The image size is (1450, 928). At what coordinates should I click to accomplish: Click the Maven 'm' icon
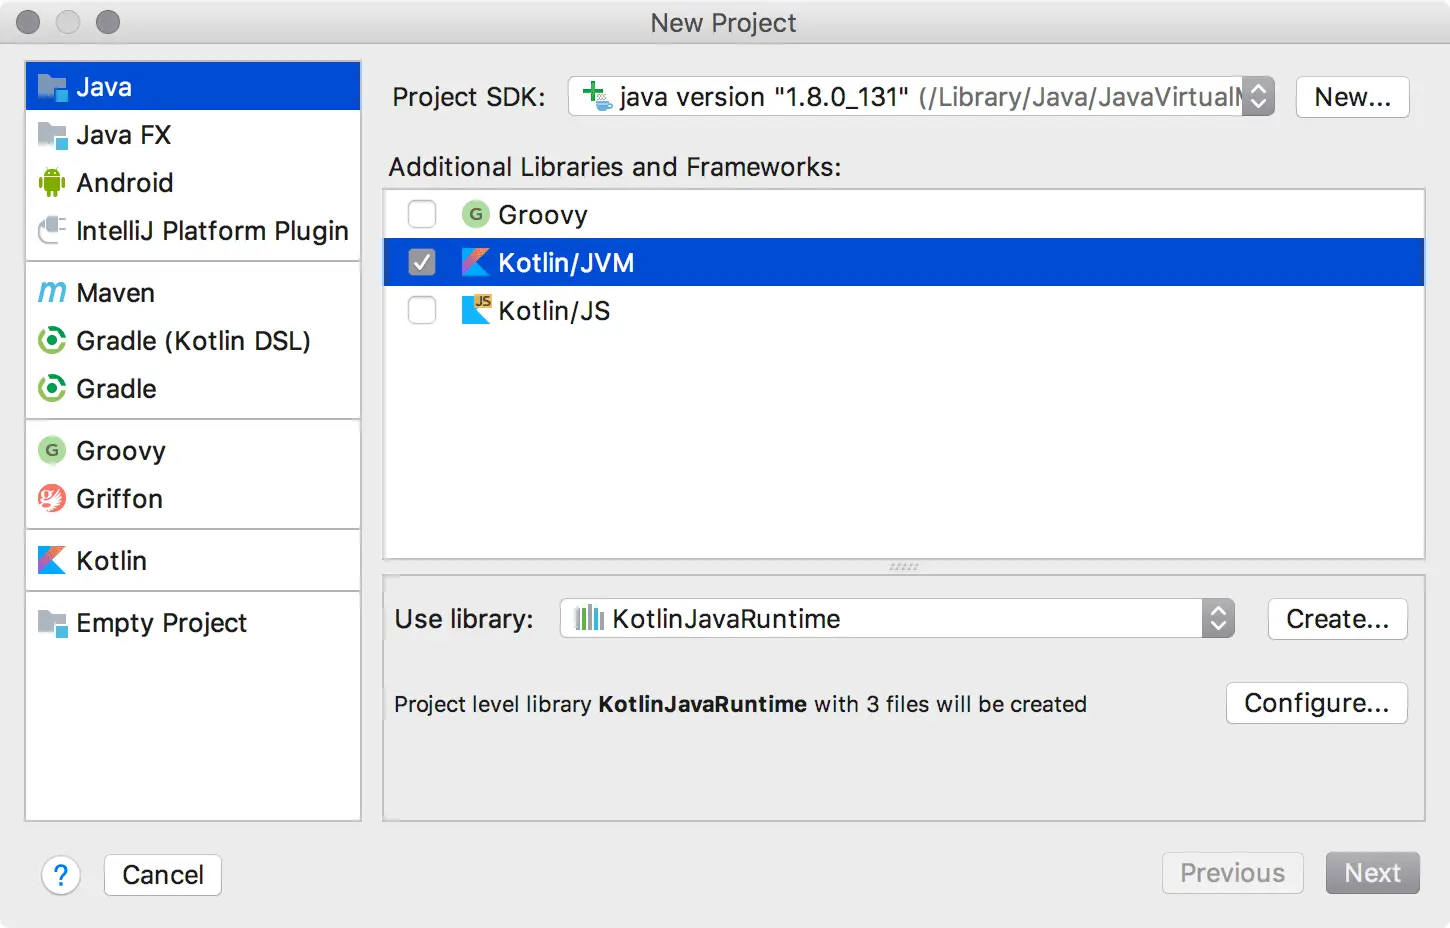coord(52,292)
